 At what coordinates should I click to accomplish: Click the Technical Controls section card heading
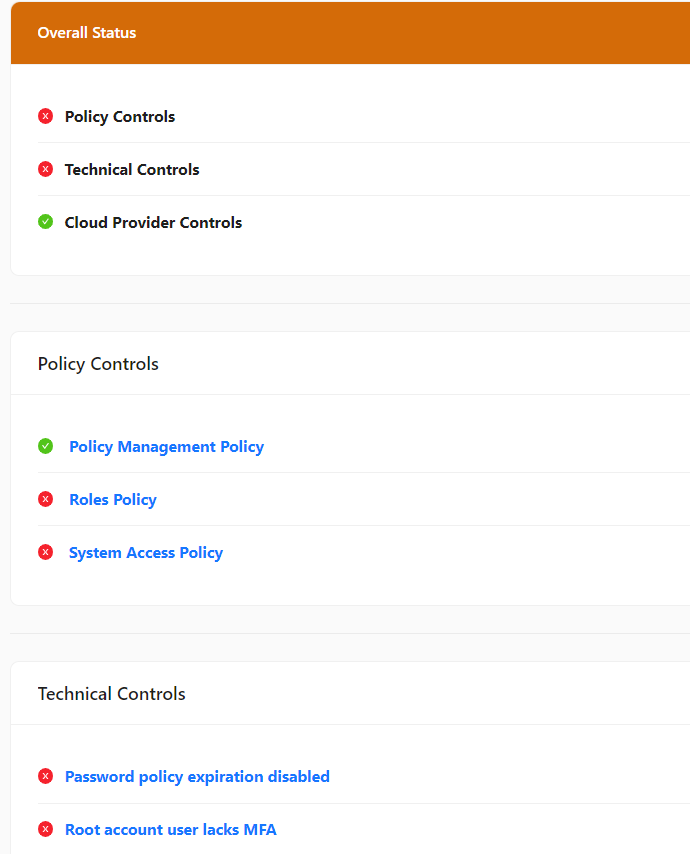(112, 694)
